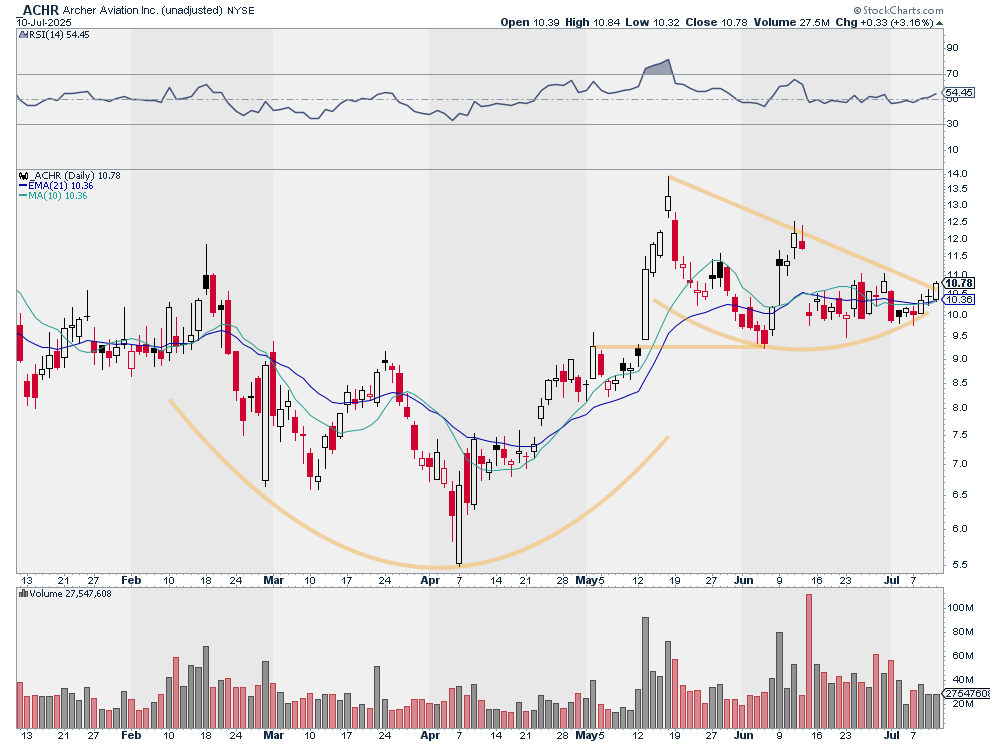Click the 100M volume axis label
Viewport: 990px width, 744px height.
coord(960,608)
